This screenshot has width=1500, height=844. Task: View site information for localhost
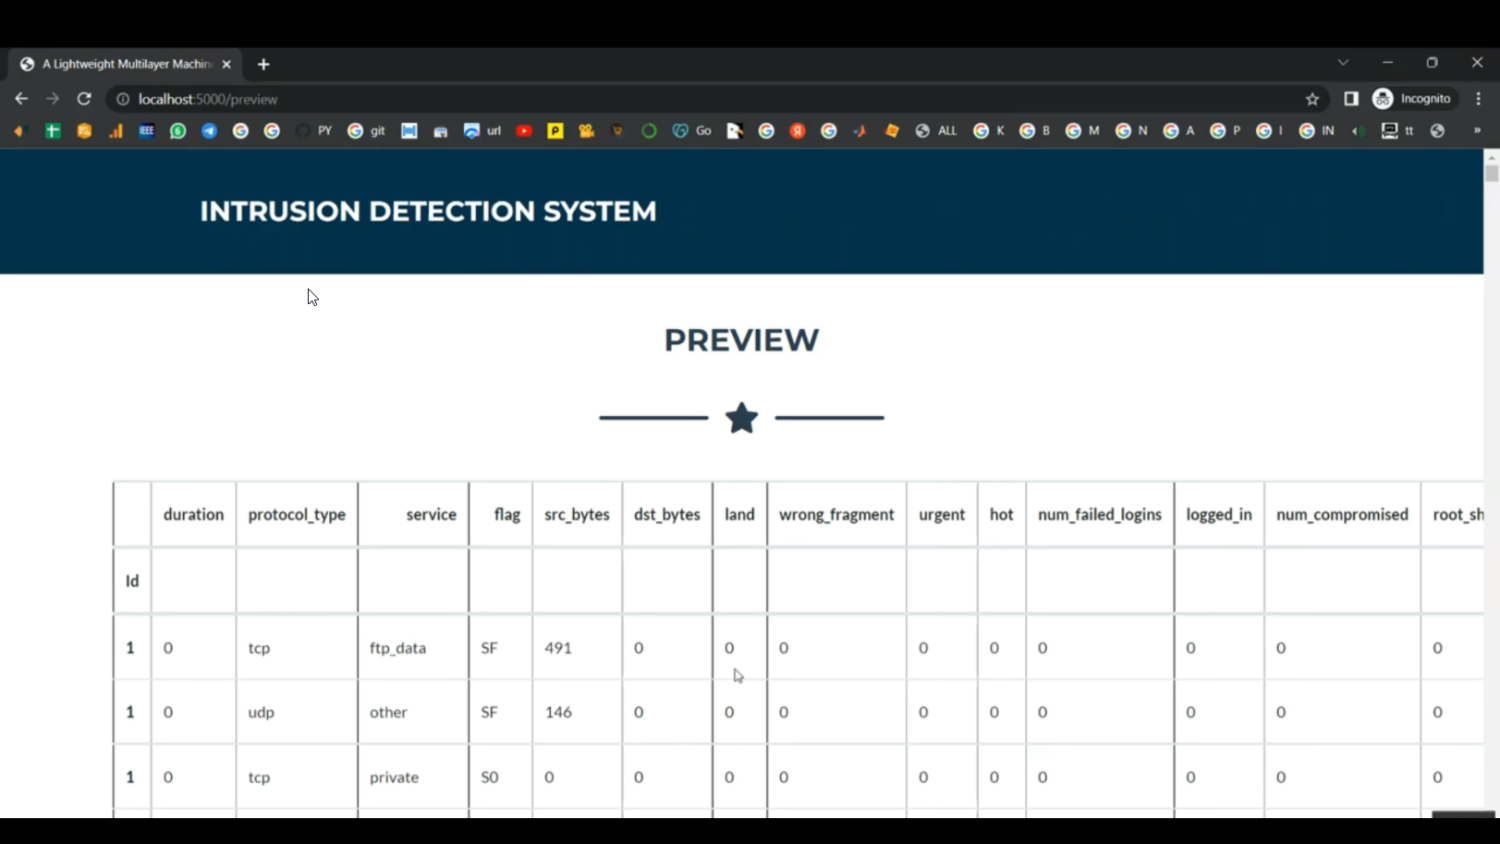tap(123, 99)
